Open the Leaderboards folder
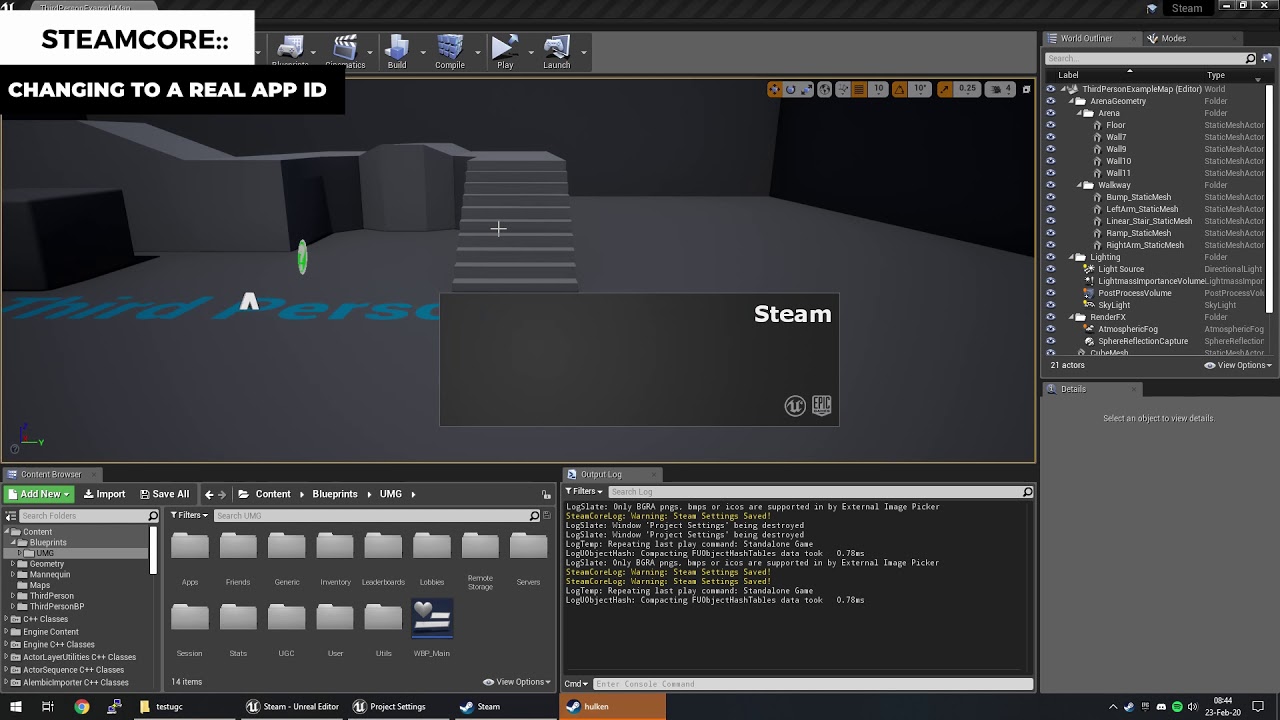Viewport: 1280px width, 720px height. pos(383,559)
